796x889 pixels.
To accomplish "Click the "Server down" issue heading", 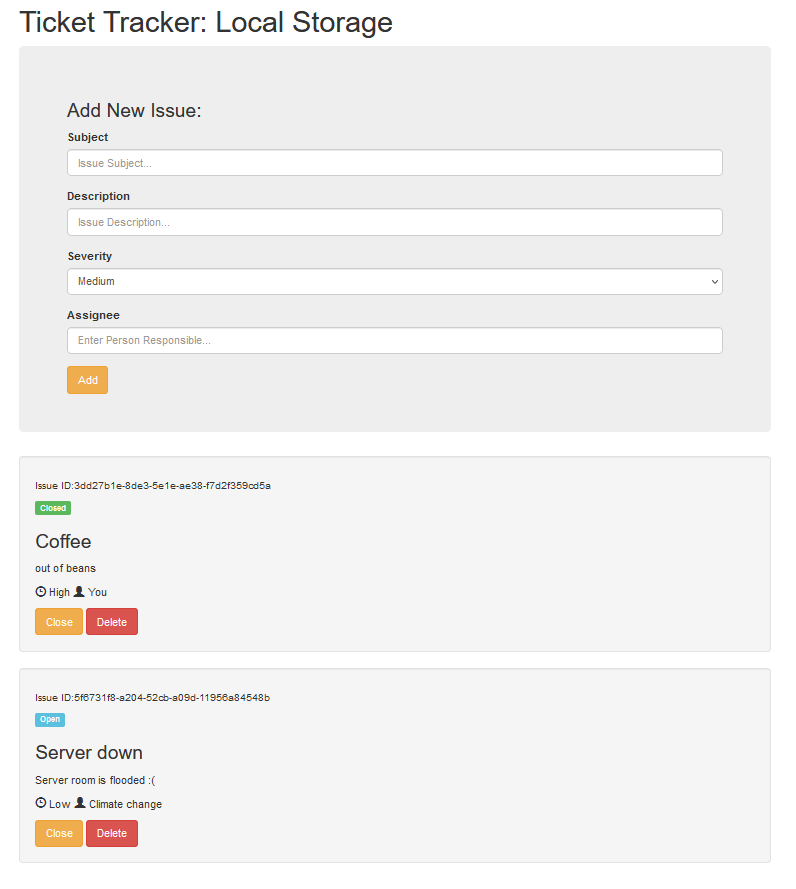I will (89, 753).
